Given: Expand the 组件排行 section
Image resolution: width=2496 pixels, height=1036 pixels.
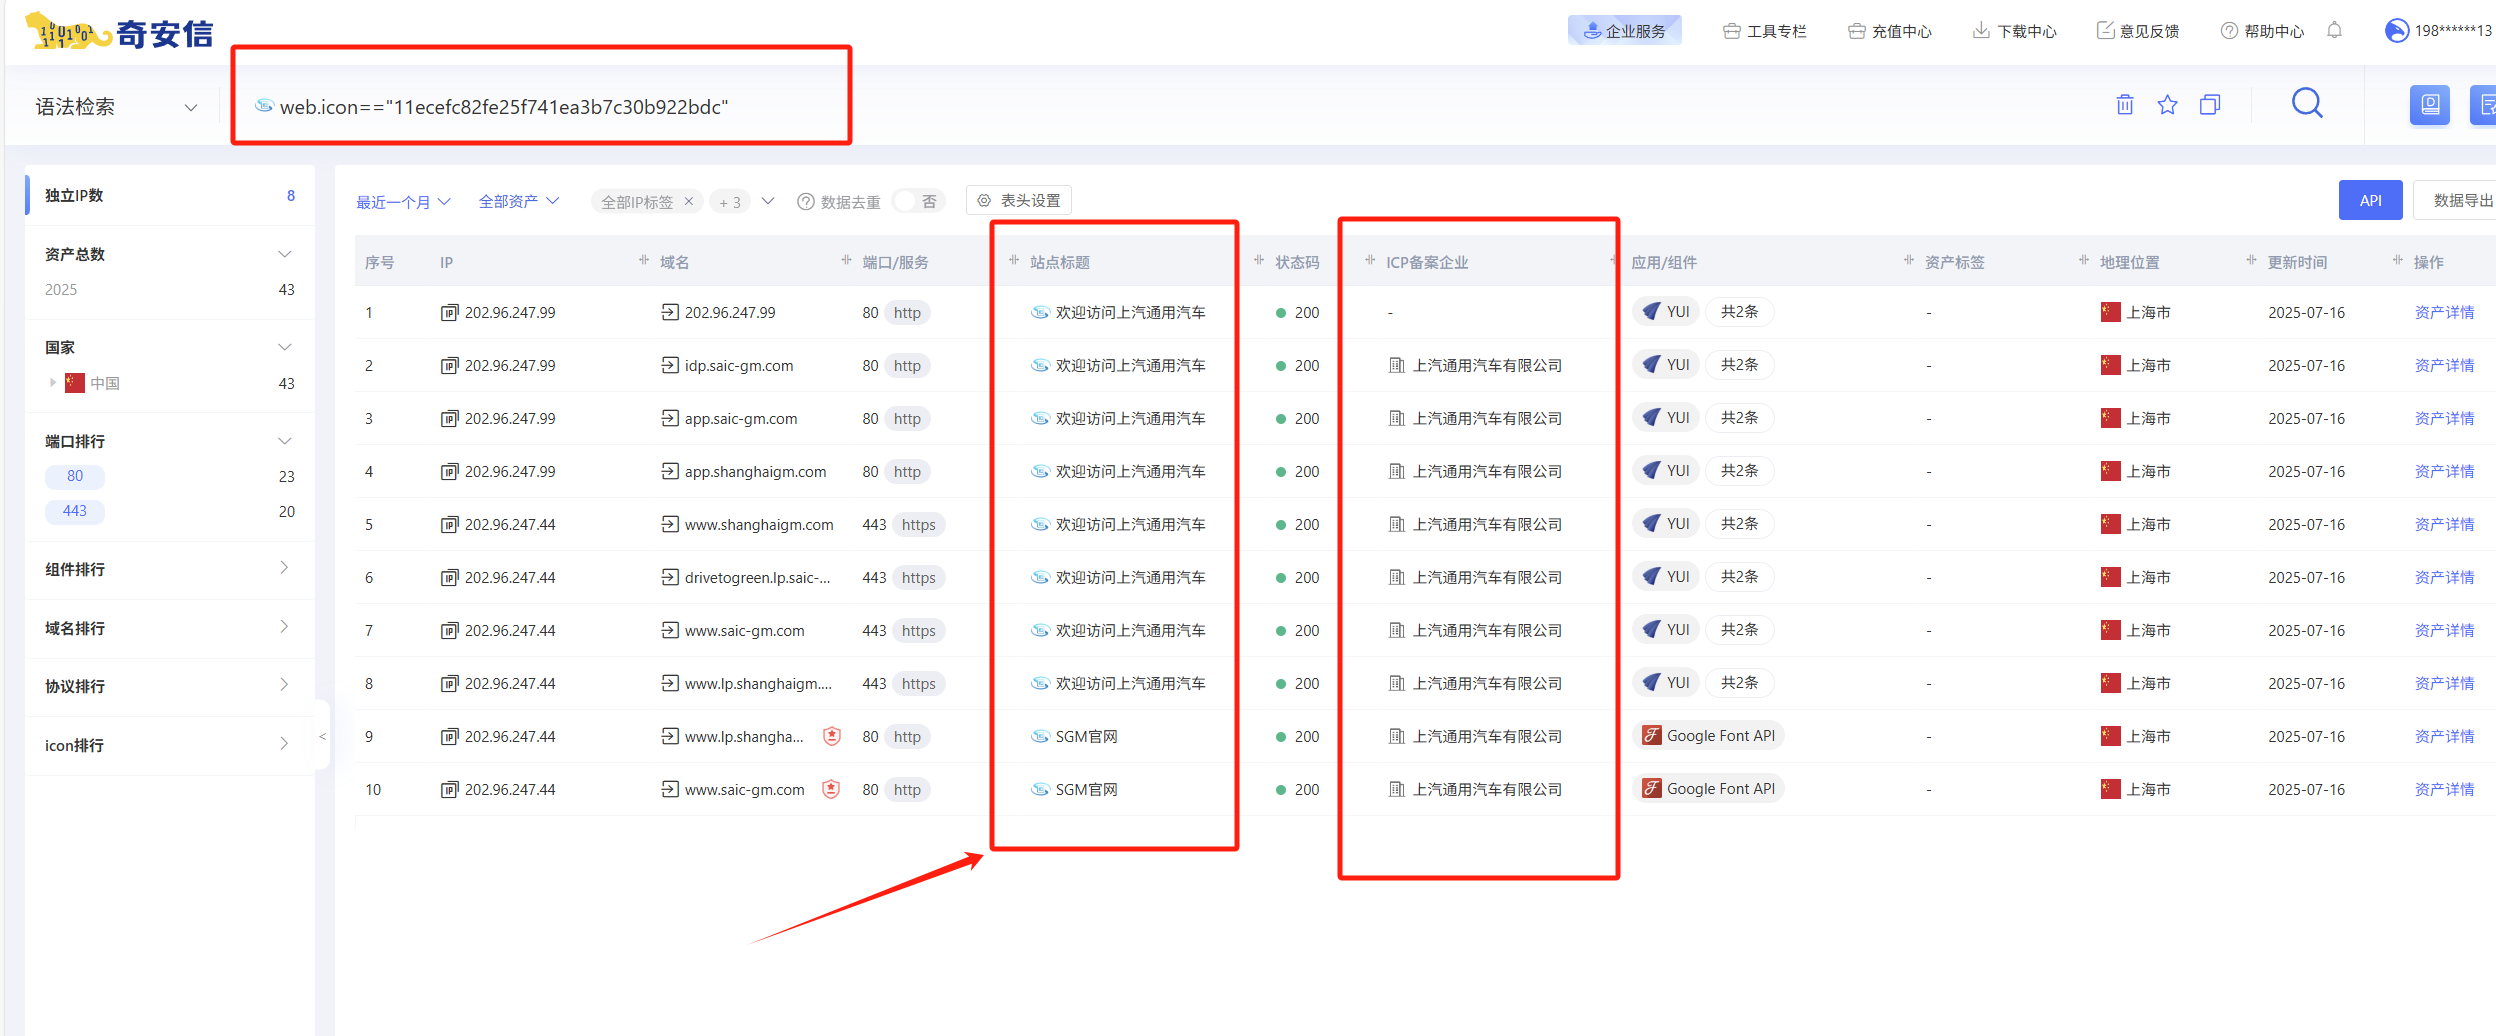Looking at the screenshot, I should click(284, 568).
